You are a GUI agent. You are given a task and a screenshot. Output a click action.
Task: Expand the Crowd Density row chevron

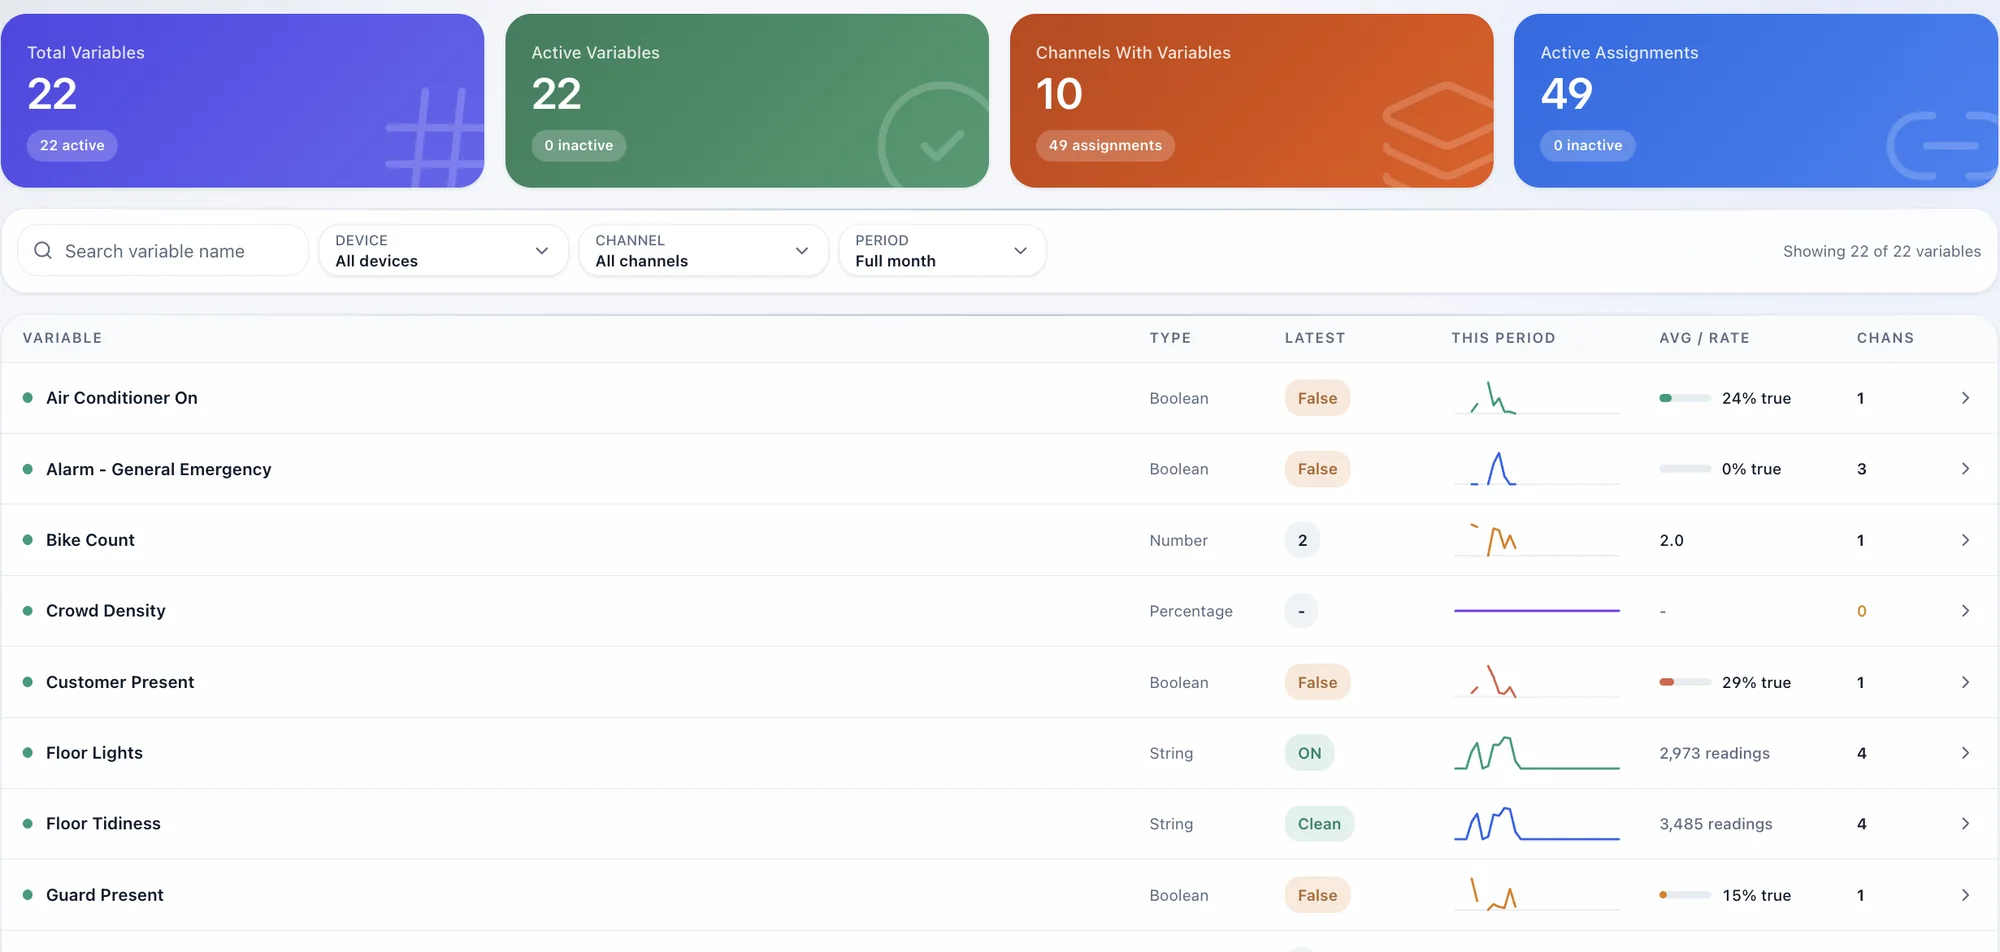point(1965,611)
